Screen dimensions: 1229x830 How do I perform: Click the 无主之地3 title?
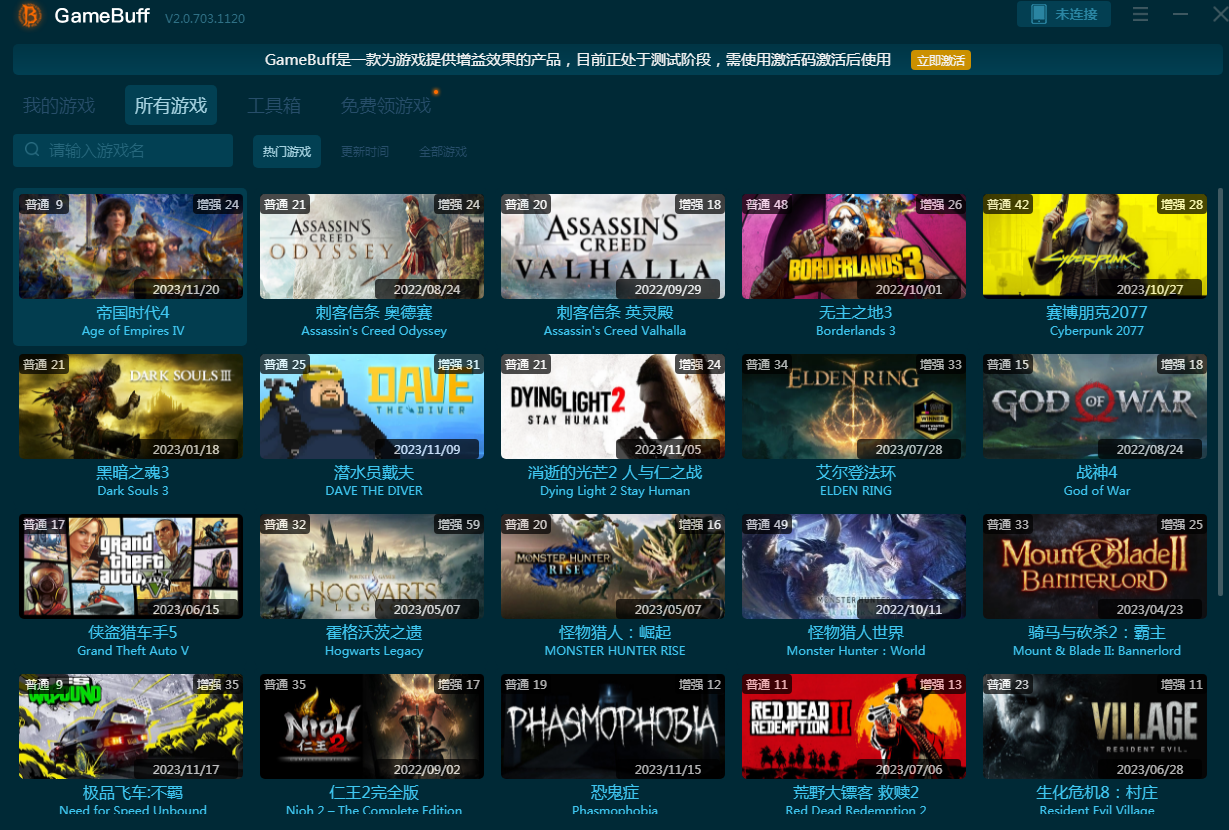855,312
